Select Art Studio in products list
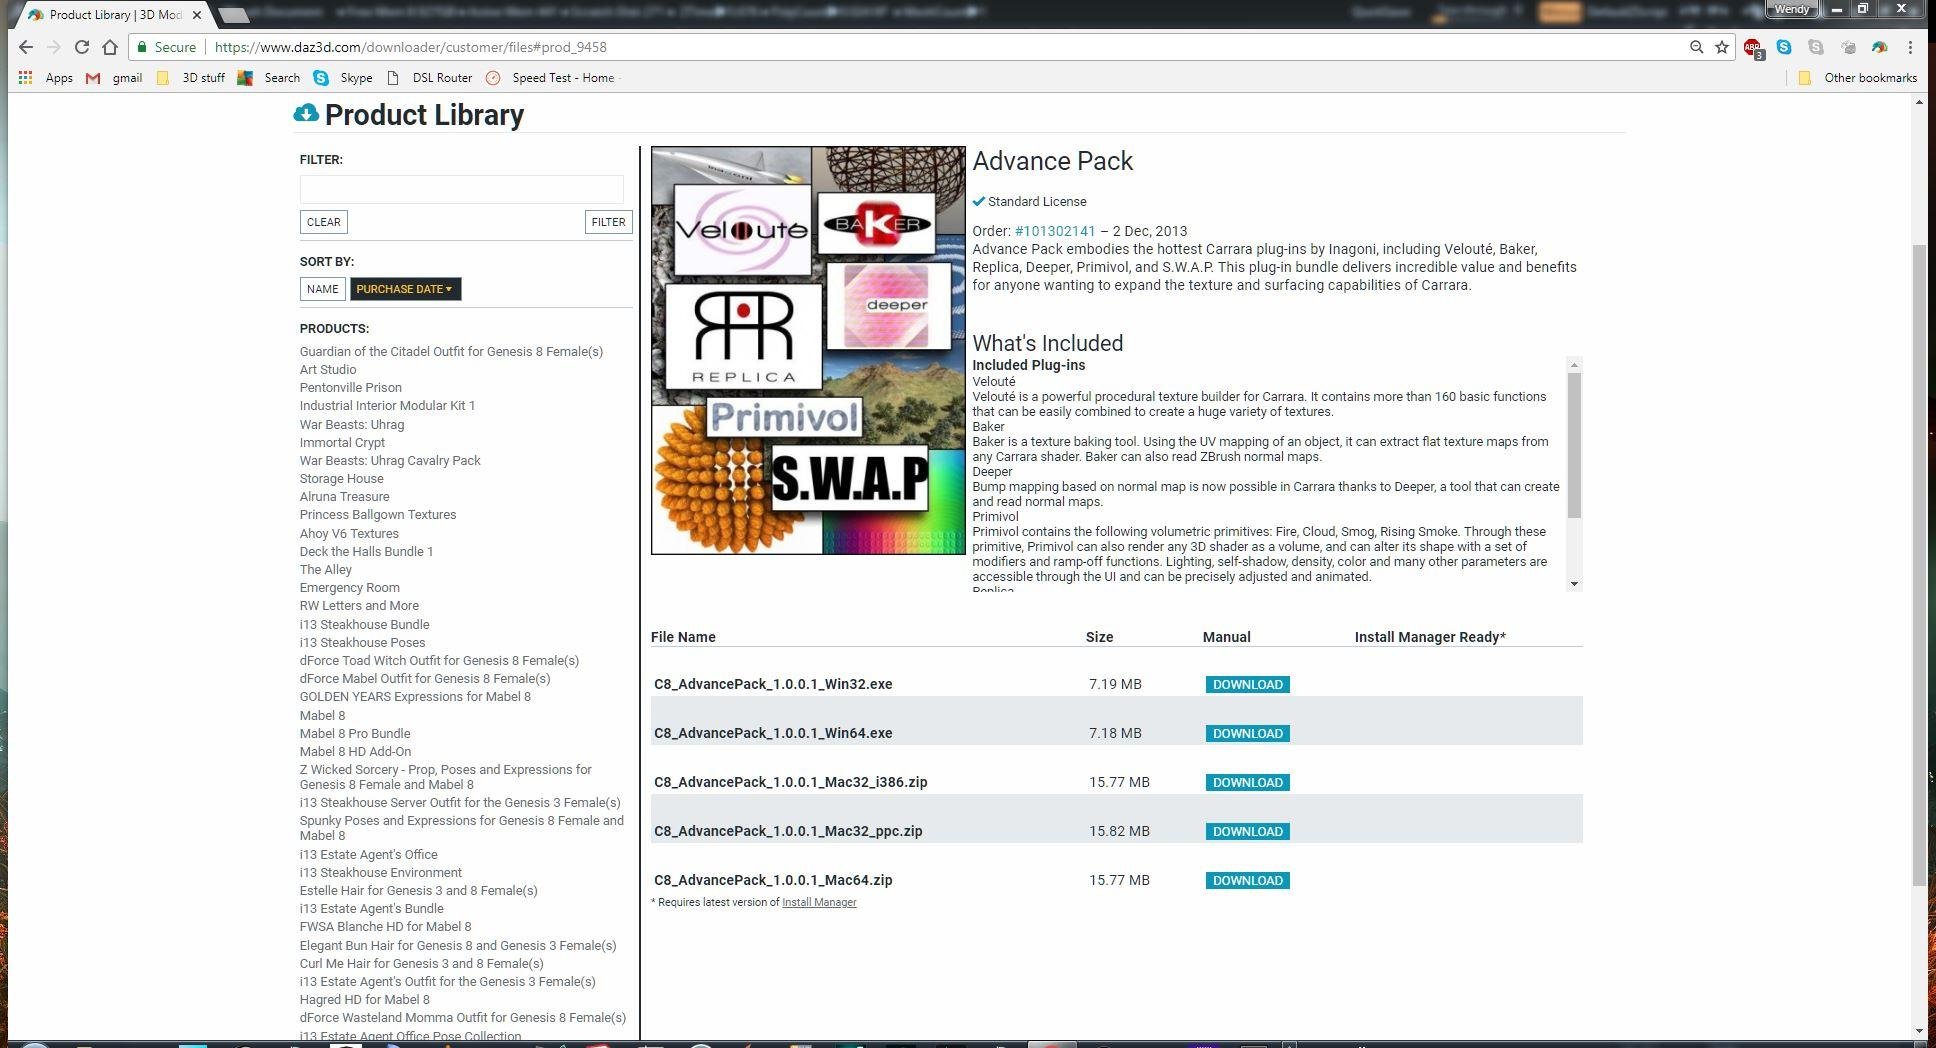Screen dimensions: 1936x1048 [328, 370]
